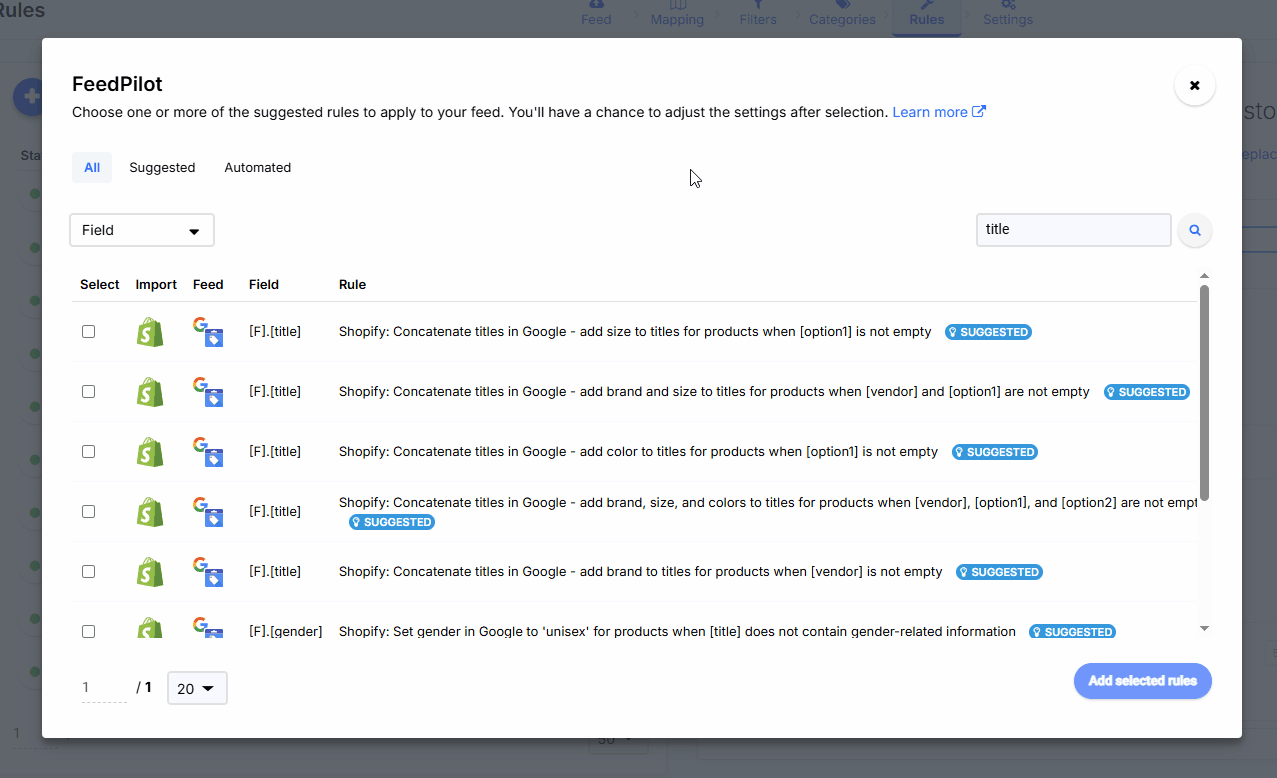Click the scroll down arrow of the rules list
Image resolution: width=1277 pixels, height=778 pixels.
tap(1204, 628)
